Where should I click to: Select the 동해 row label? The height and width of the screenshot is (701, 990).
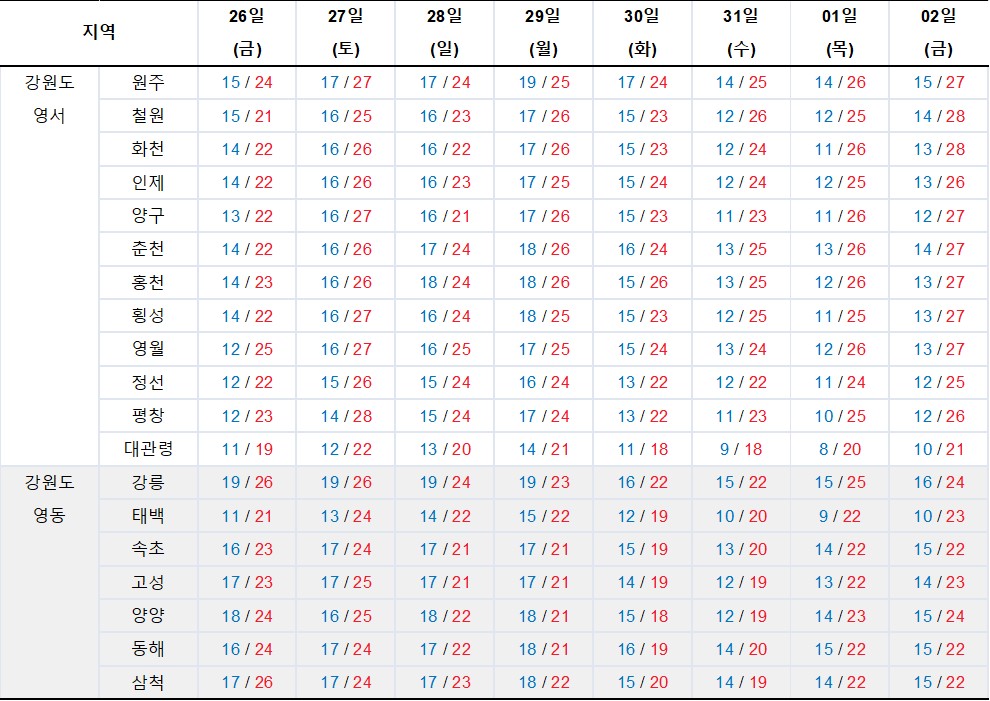click(x=148, y=649)
